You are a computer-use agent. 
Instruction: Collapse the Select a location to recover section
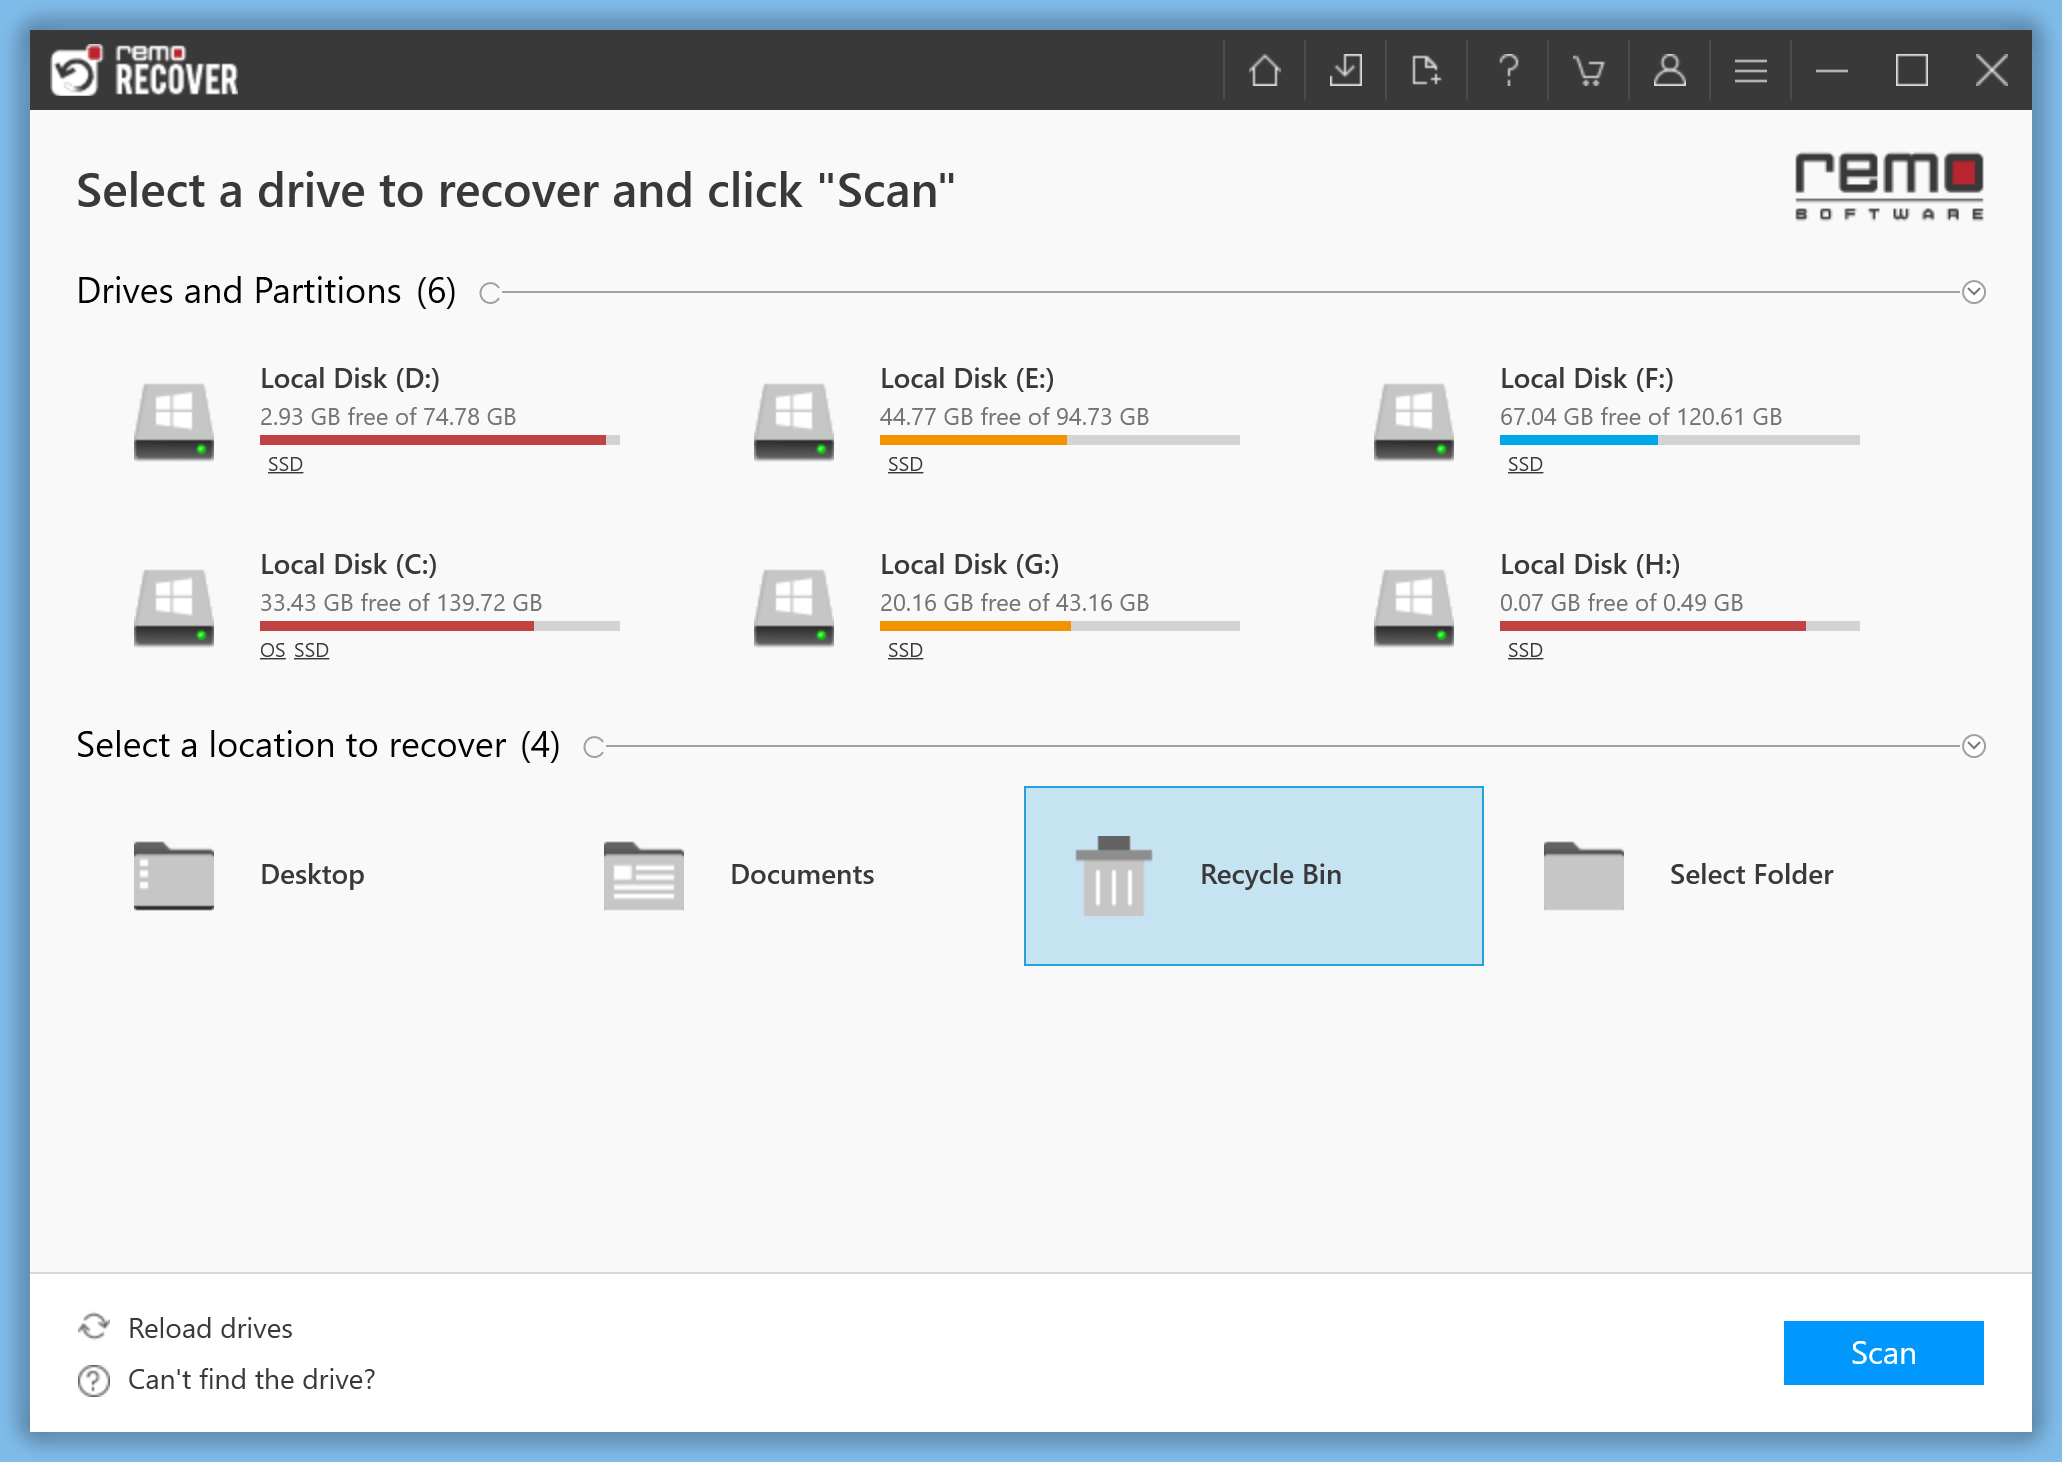pyautogui.click(x=1974, y=746)
